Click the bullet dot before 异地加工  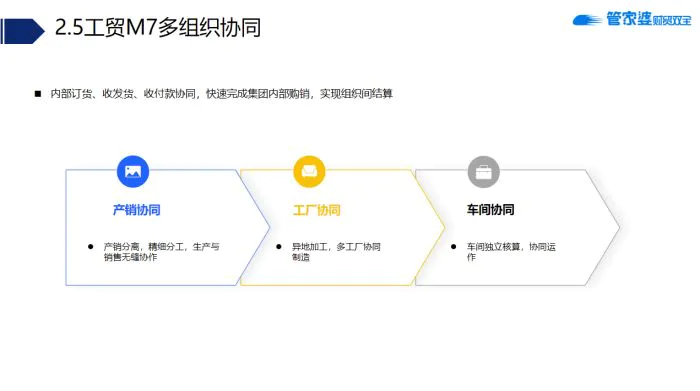[x=279, y=246]
